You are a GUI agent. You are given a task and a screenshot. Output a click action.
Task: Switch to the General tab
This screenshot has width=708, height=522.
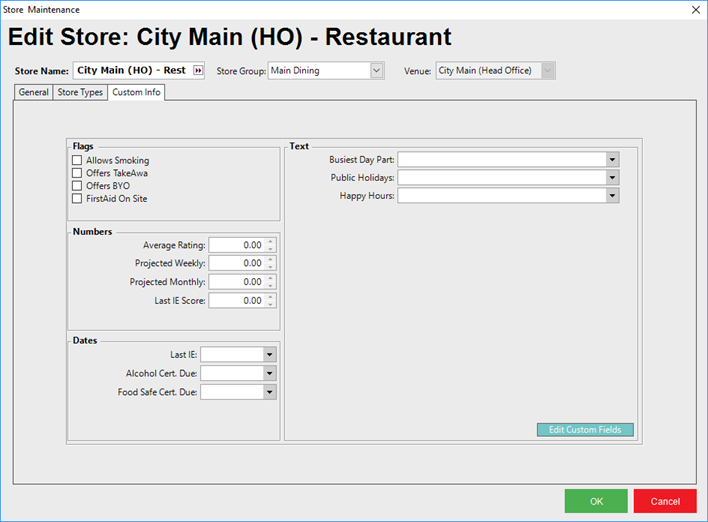point(33,93)
